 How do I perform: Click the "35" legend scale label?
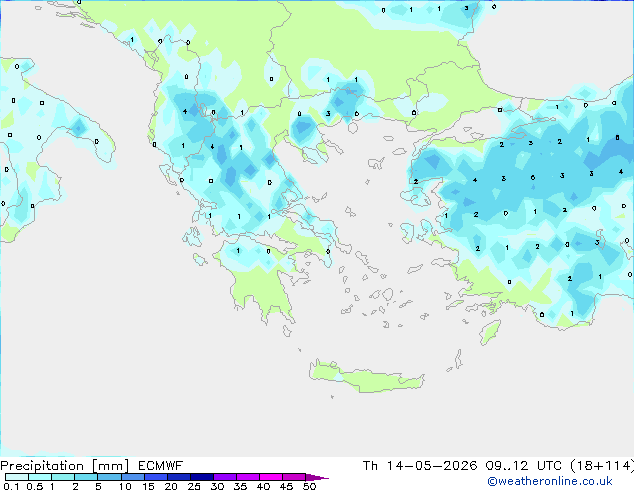[x=240, y=486]
